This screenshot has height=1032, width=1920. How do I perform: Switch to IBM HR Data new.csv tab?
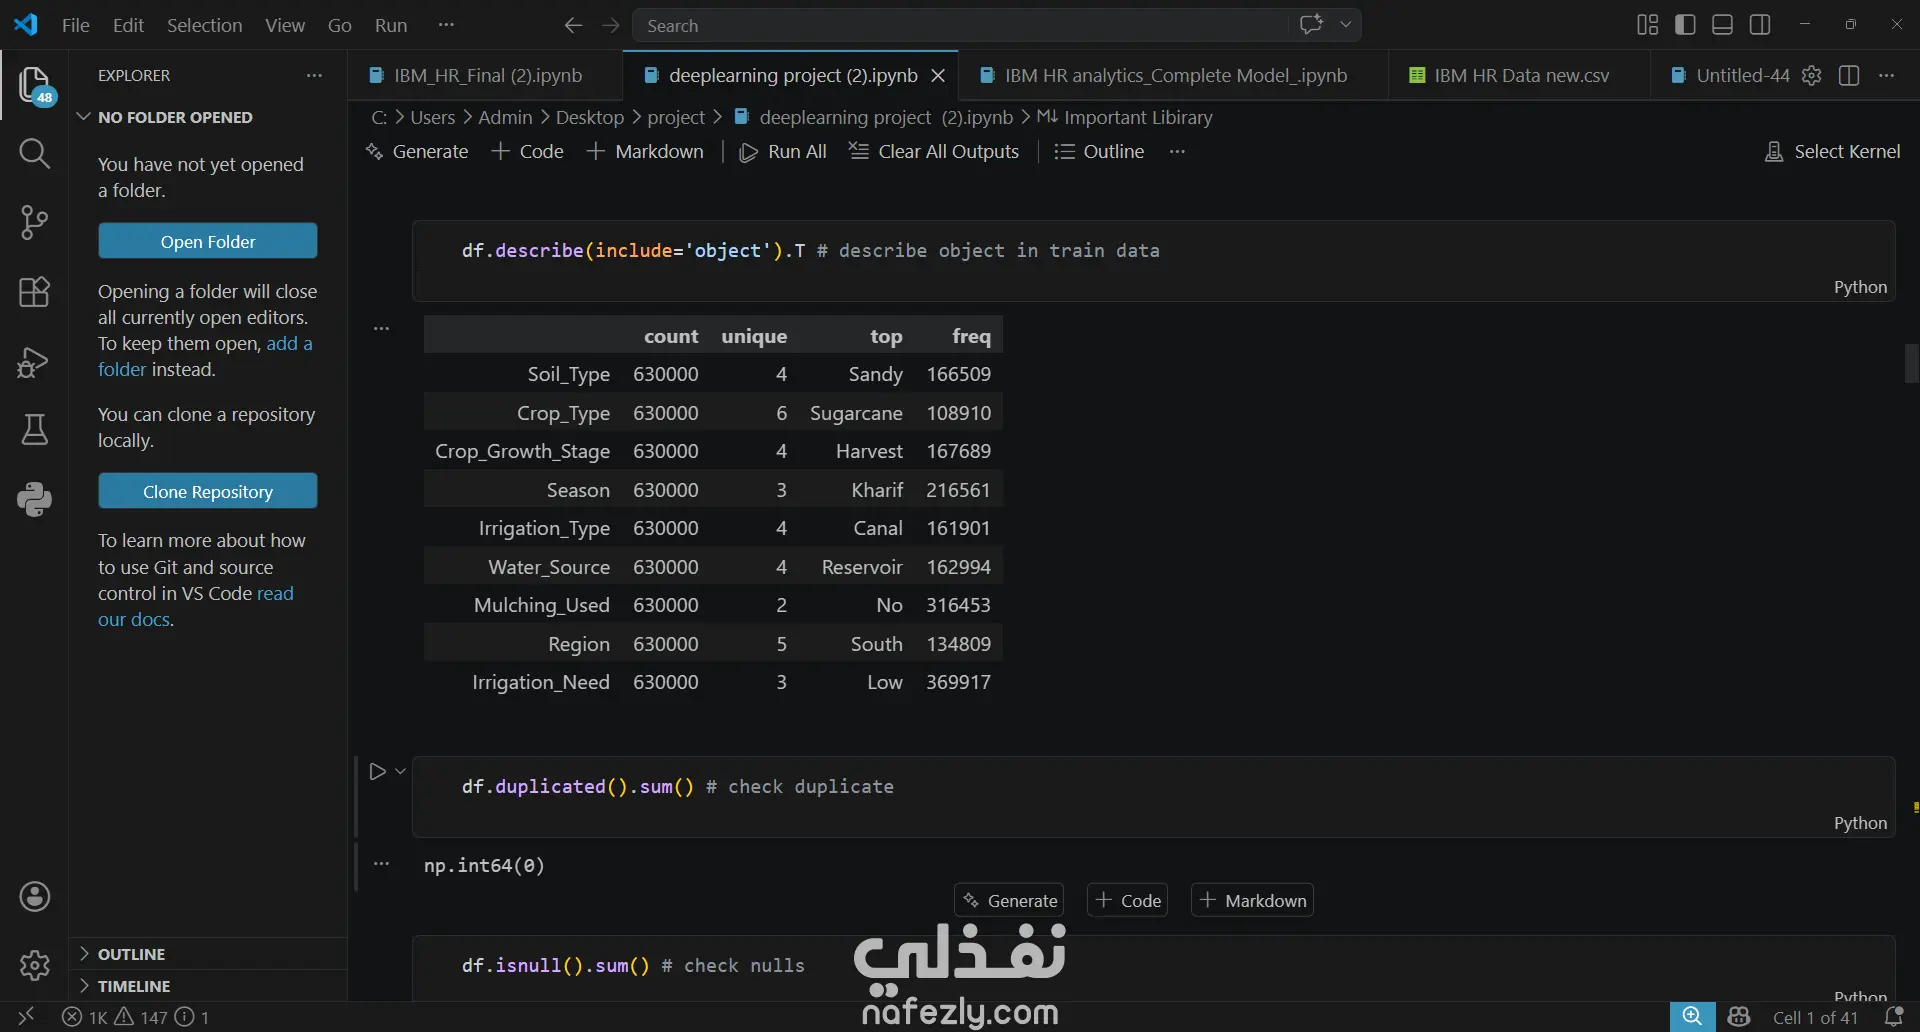(1521, 75)
